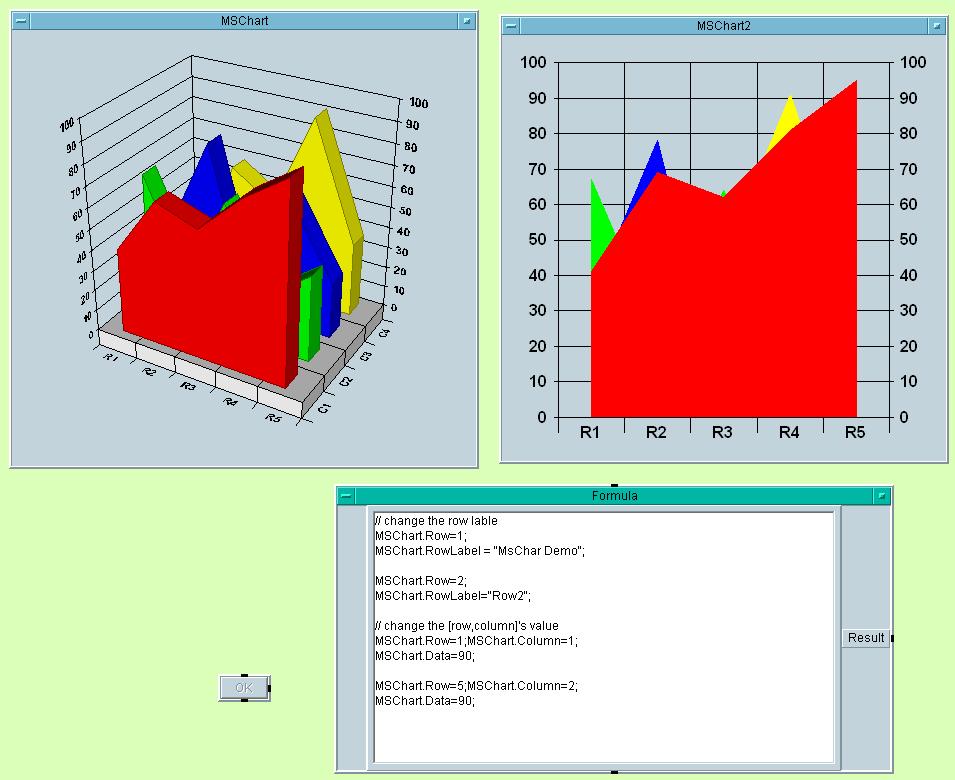955x780 pixels.
Task: Click the Result button
Action: 865,638
